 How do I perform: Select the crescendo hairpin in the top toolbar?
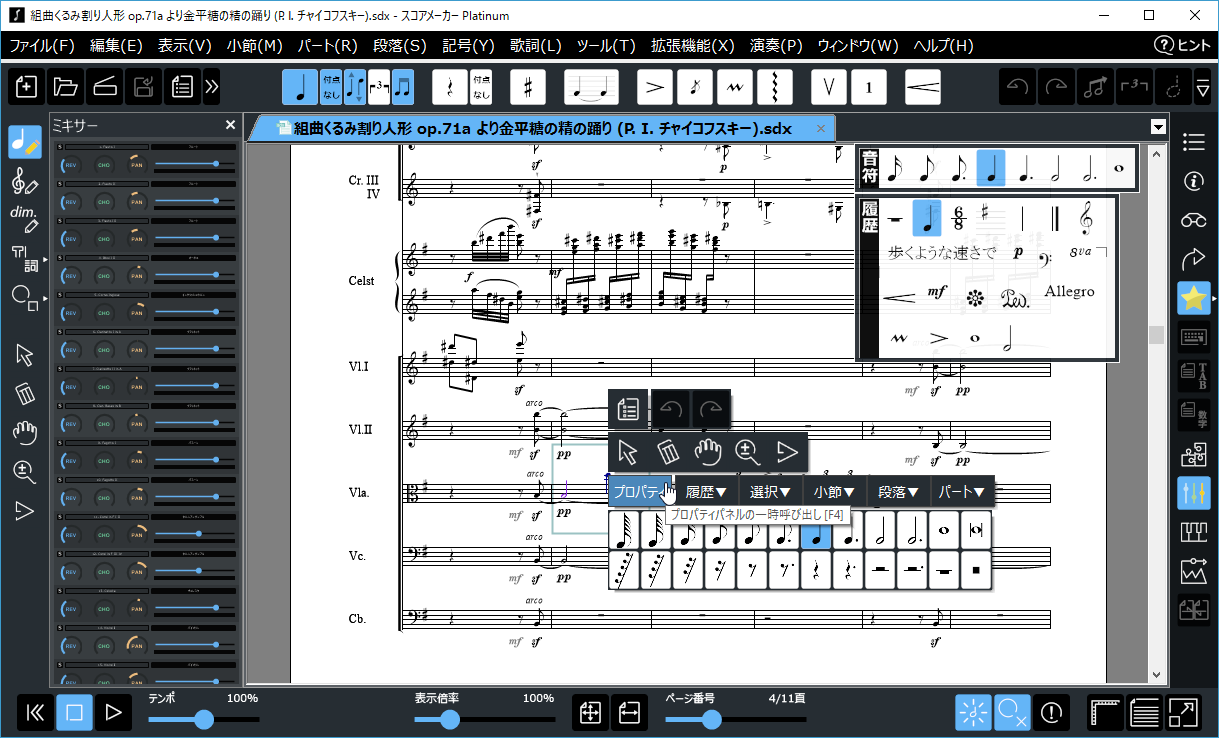(x=922, y=87)
